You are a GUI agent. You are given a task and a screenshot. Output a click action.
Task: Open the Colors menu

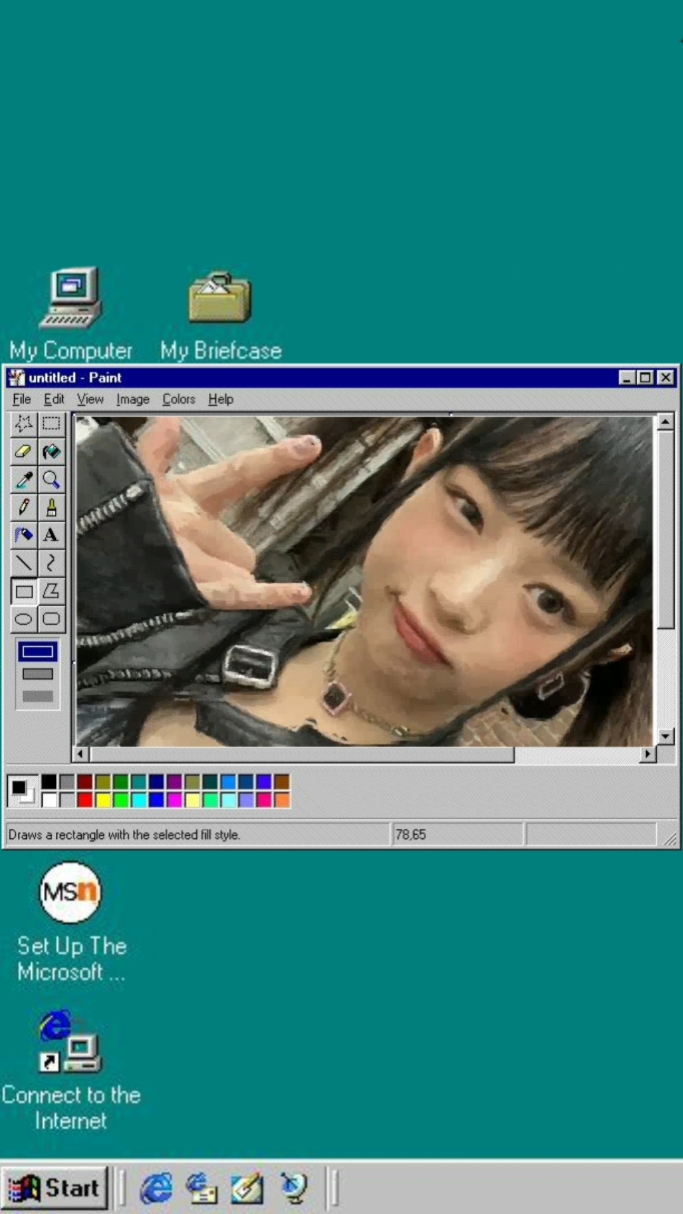point(179,399)
